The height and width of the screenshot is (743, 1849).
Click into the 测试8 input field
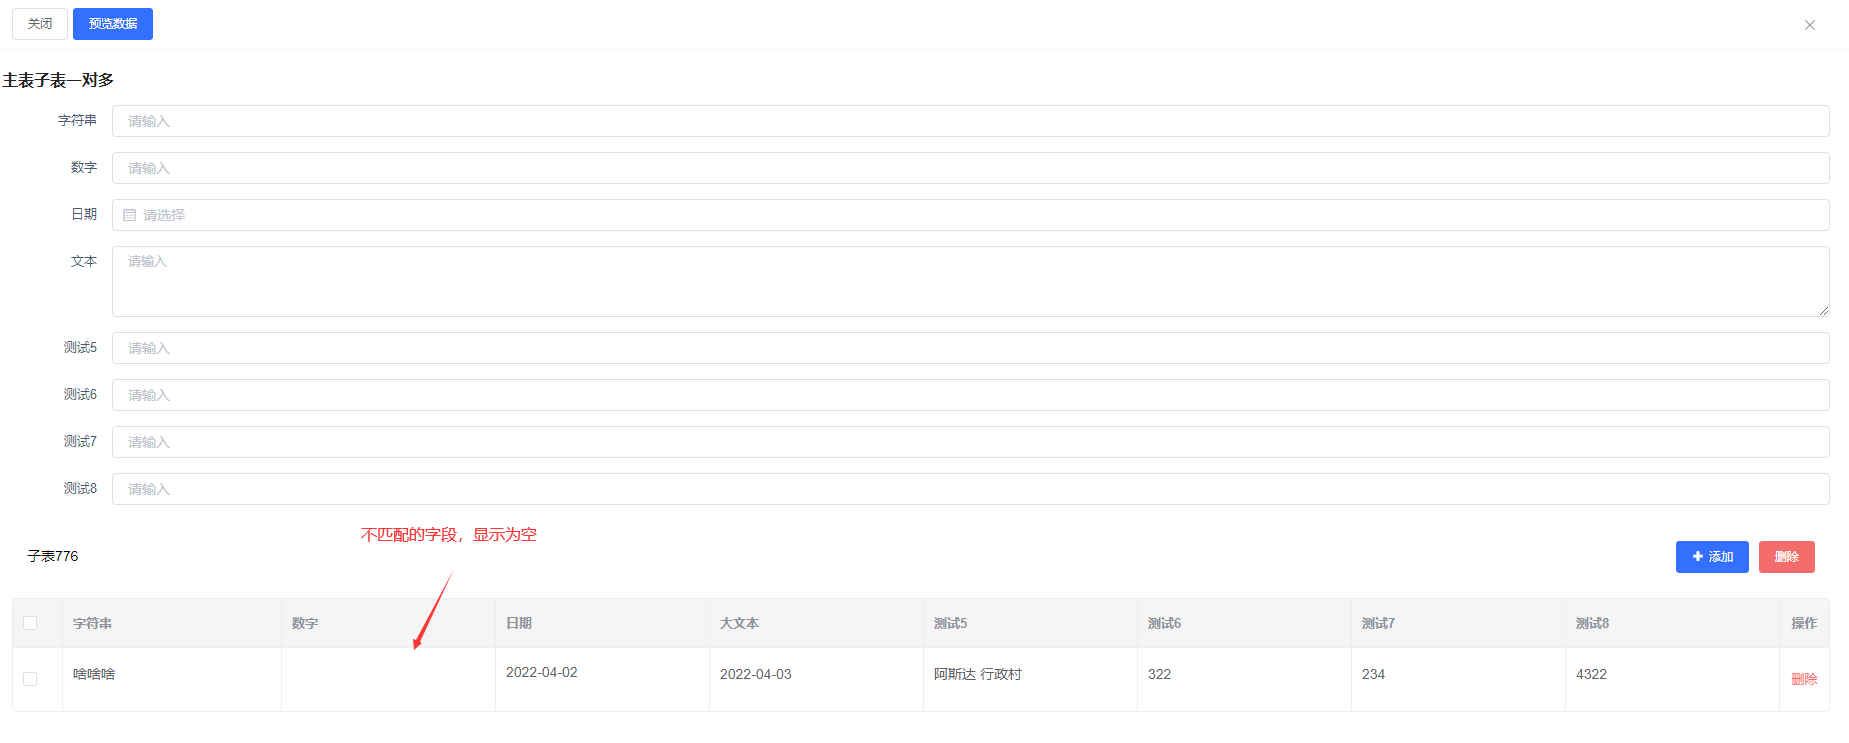point(970,489)
